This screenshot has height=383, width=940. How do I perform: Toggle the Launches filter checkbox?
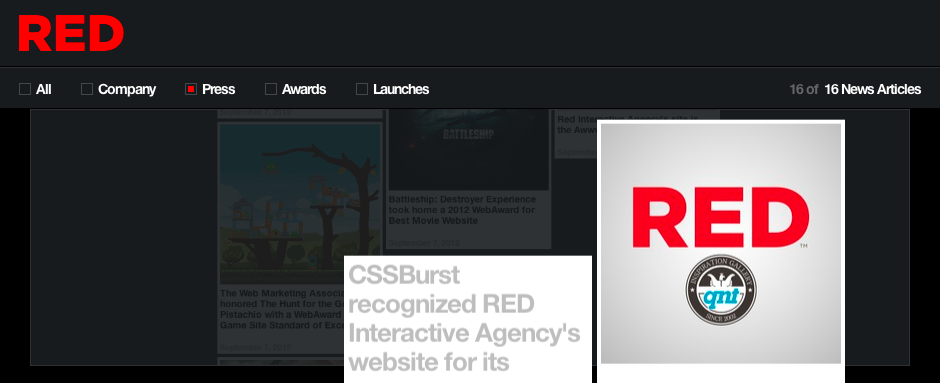click(361, 89)
